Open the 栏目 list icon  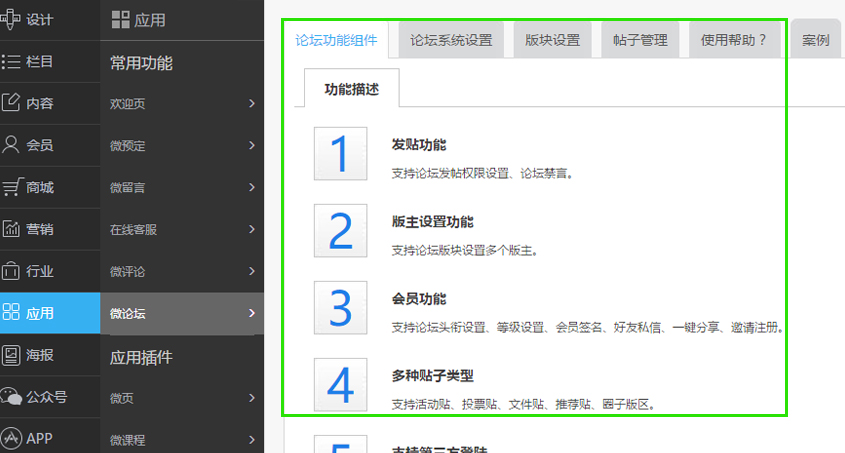click(11, 61)
